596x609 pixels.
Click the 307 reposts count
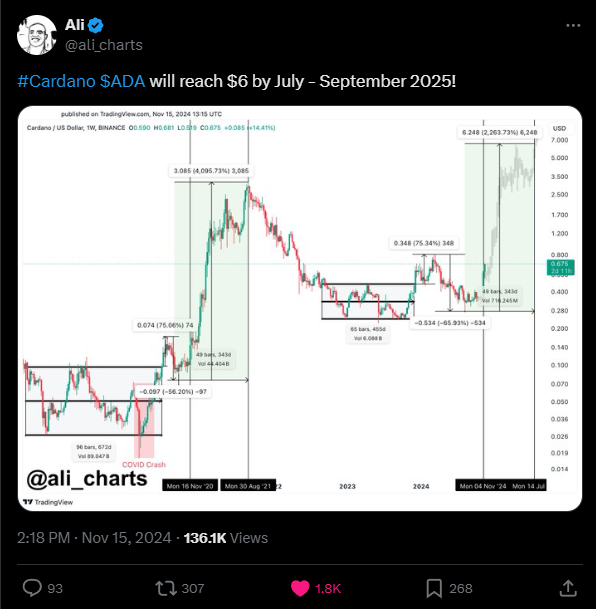click(x=193, y=588)
